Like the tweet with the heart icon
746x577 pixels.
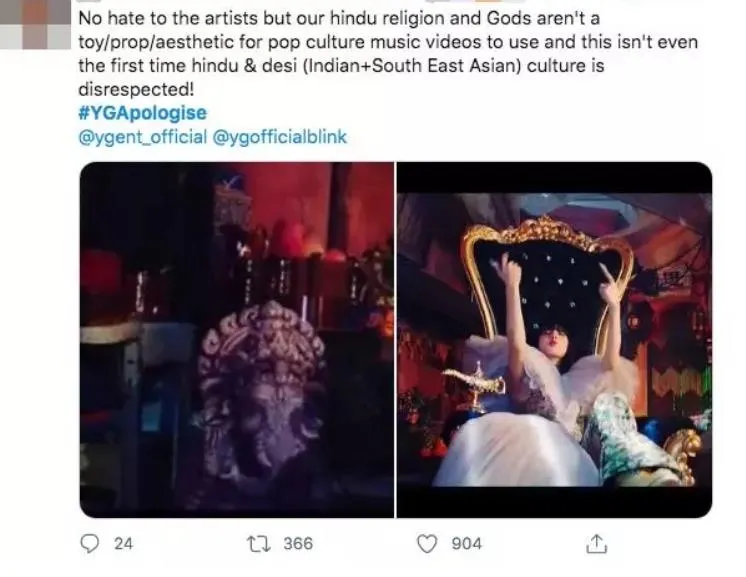point(427,543)
